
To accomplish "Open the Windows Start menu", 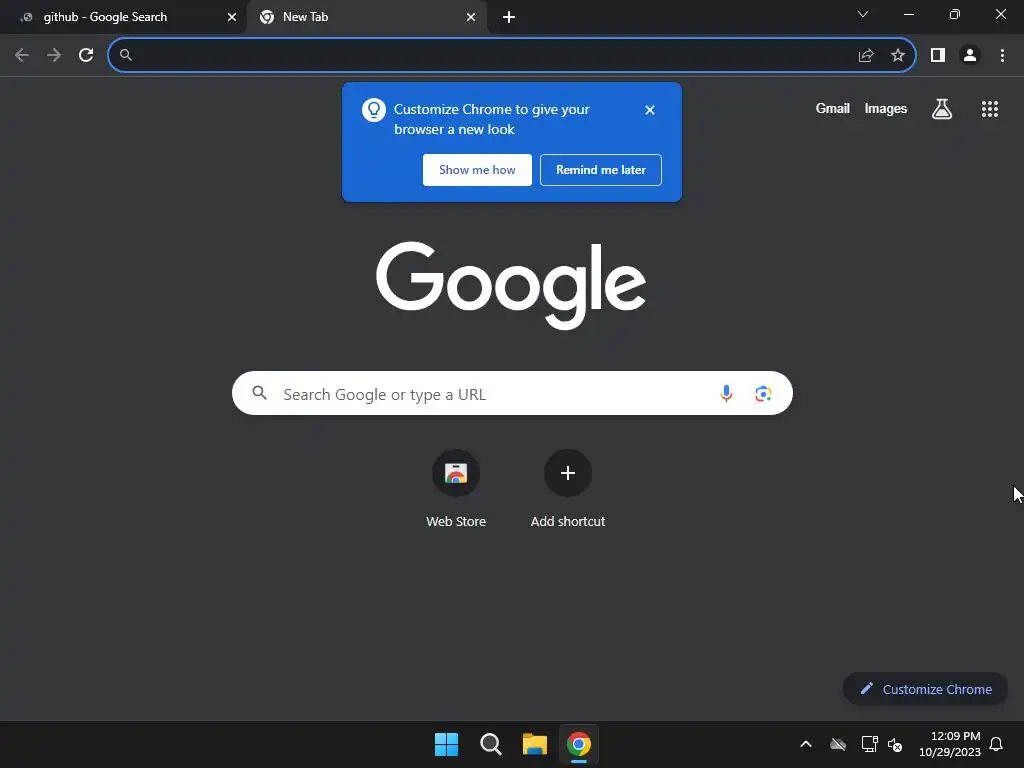I will click(x=447, y=744).
